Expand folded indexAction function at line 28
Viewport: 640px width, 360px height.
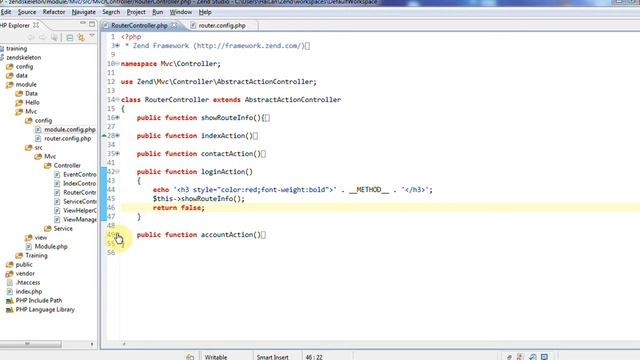coord(118,136)
